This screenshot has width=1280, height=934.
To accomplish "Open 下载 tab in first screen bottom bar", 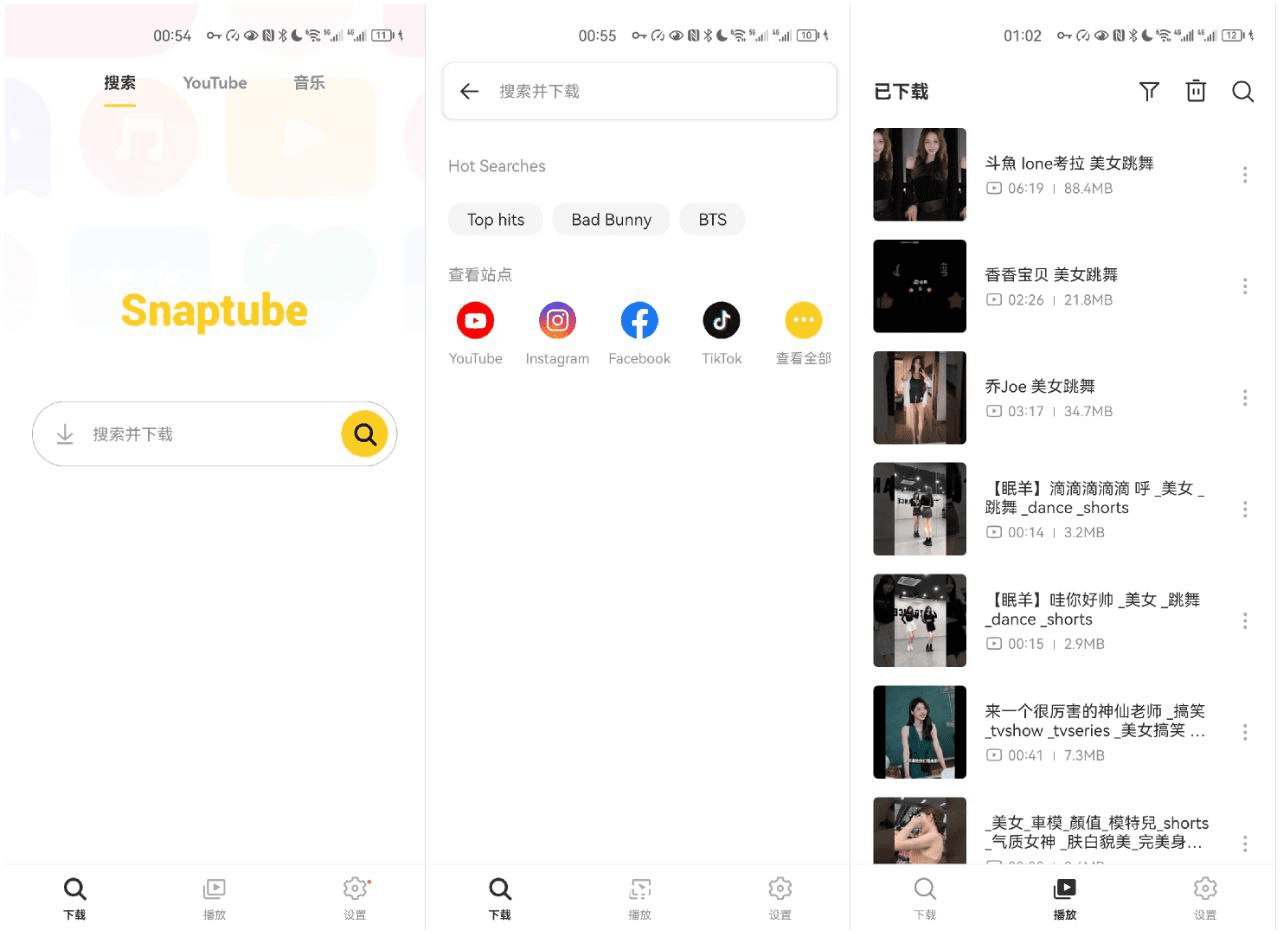I will [x=75, y=899].
